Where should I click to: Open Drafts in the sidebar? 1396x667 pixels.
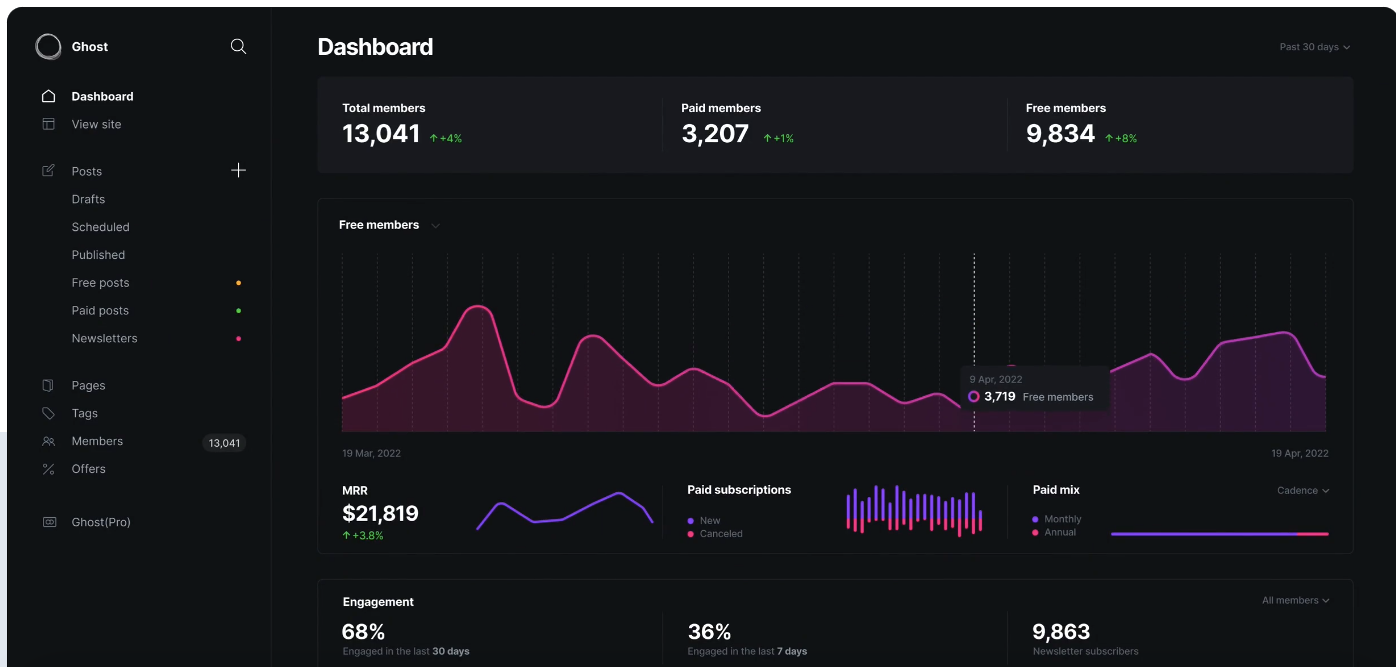(x=88, y=199)
